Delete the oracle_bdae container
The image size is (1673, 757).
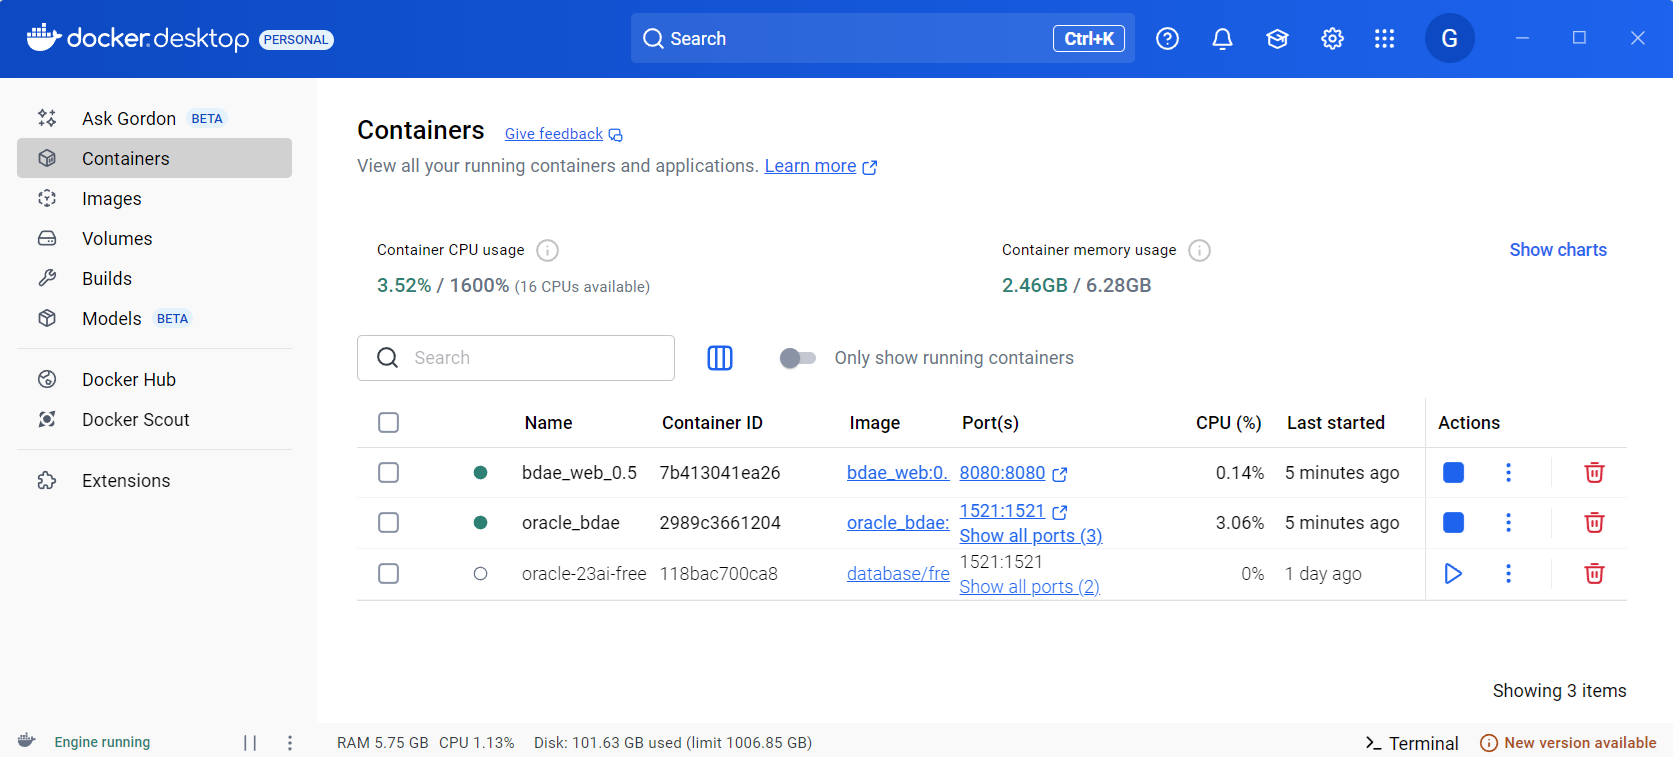coord(1594,523)
